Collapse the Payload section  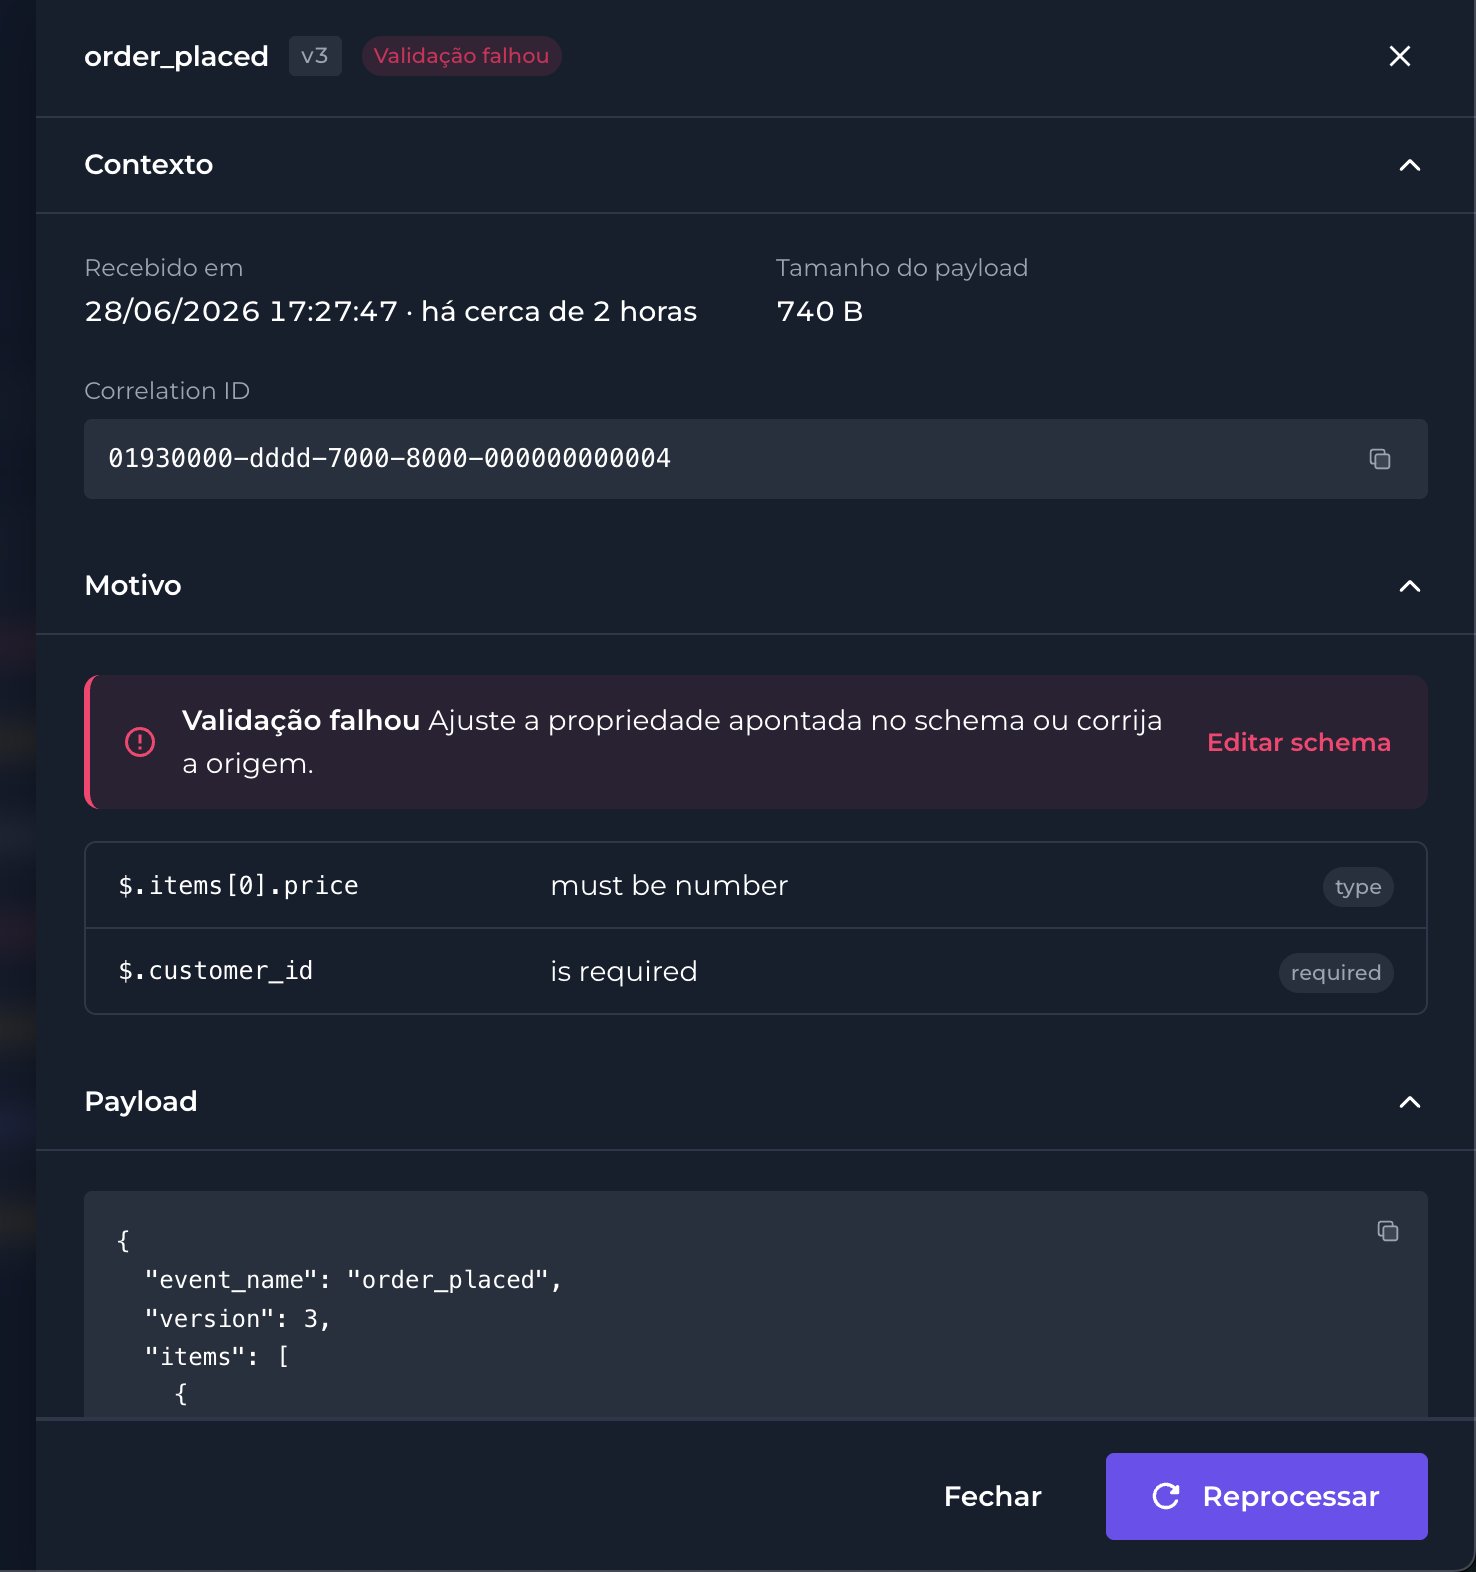pyautogui.click(x=1410, y=1102)
